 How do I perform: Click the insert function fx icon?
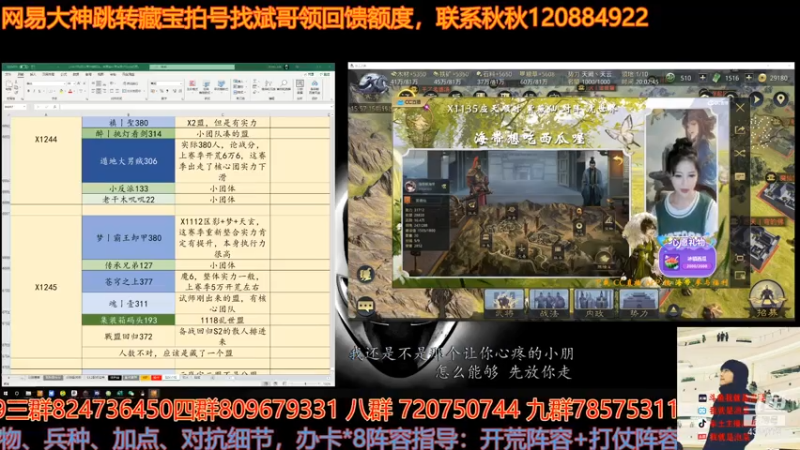point(55,107)
